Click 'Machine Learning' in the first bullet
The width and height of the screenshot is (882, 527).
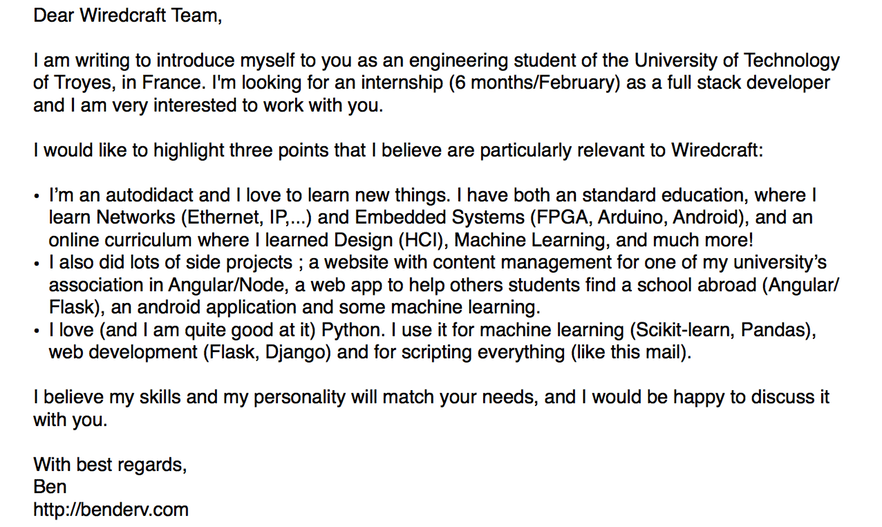tap(532, 240)
